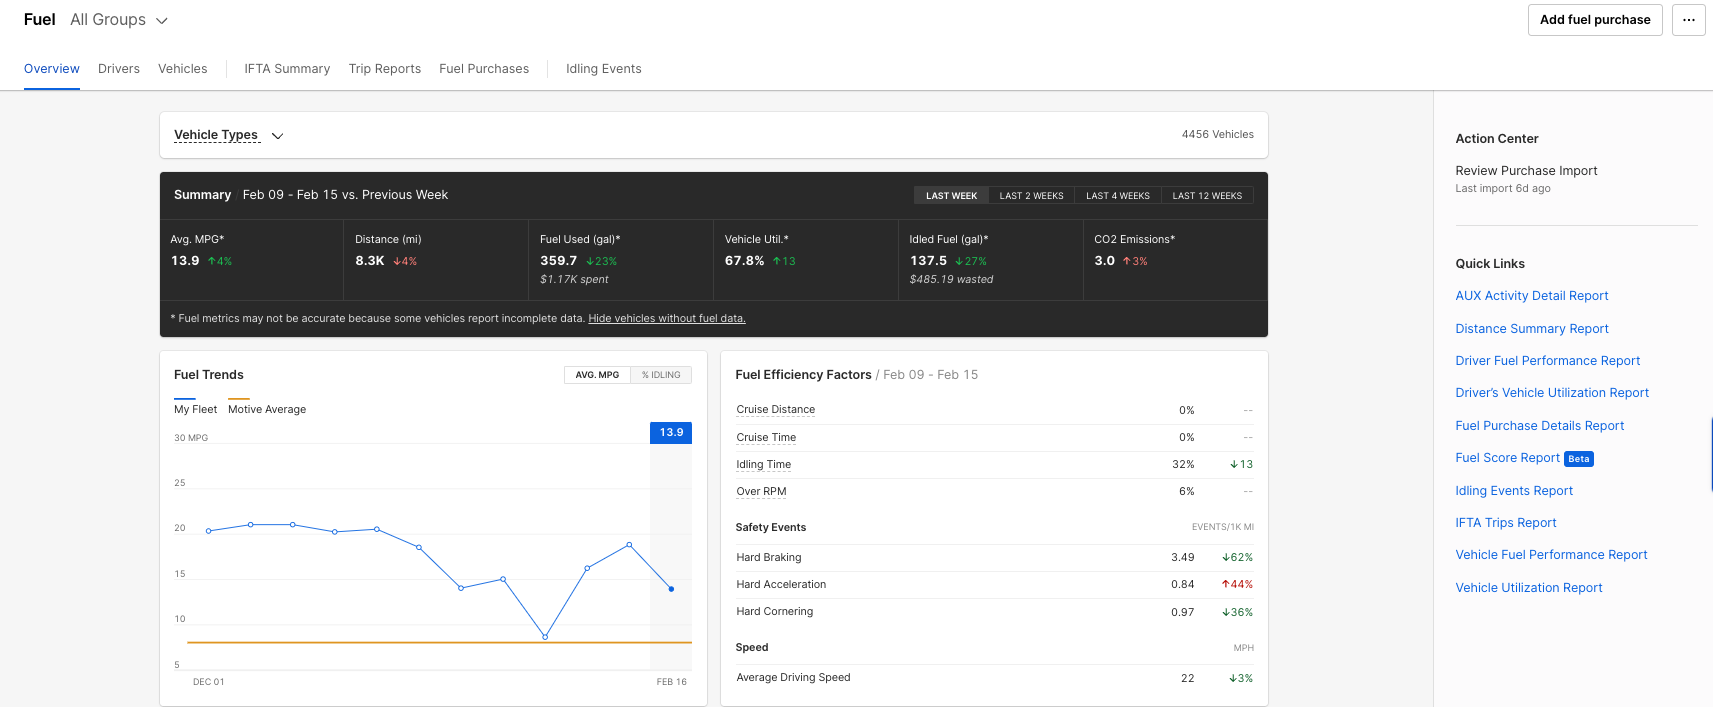The width and height of the screenshot is (1713, 707).
Task: Toggle Fuel Trends chart to Avg. MPG
Action: pos(597,375)
